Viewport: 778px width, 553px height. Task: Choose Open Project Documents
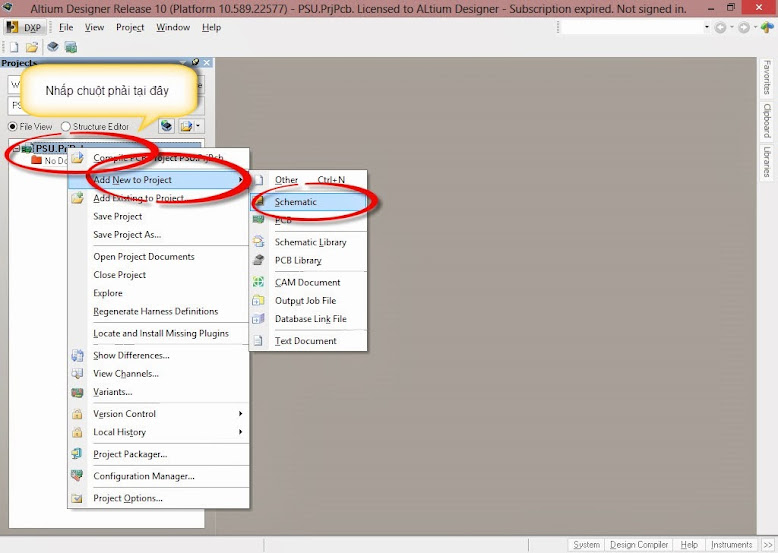tap(158, 256)
